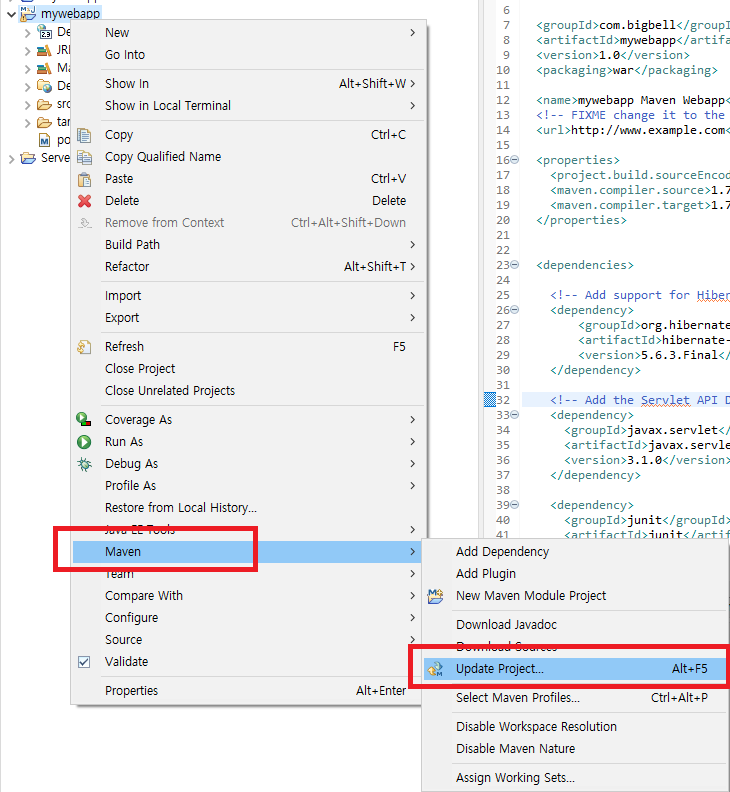The height and width of the screenshot is (792, 730).
Task: Collapse dependency fold at line 39
Action: (x=515, y=505)
